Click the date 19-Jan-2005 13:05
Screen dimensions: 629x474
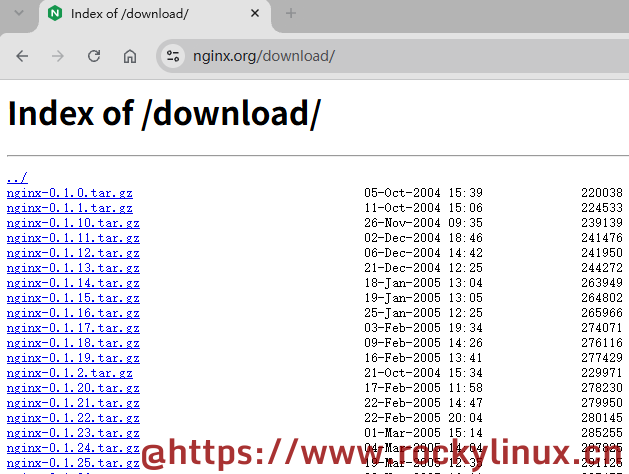(x=424, y=298)
